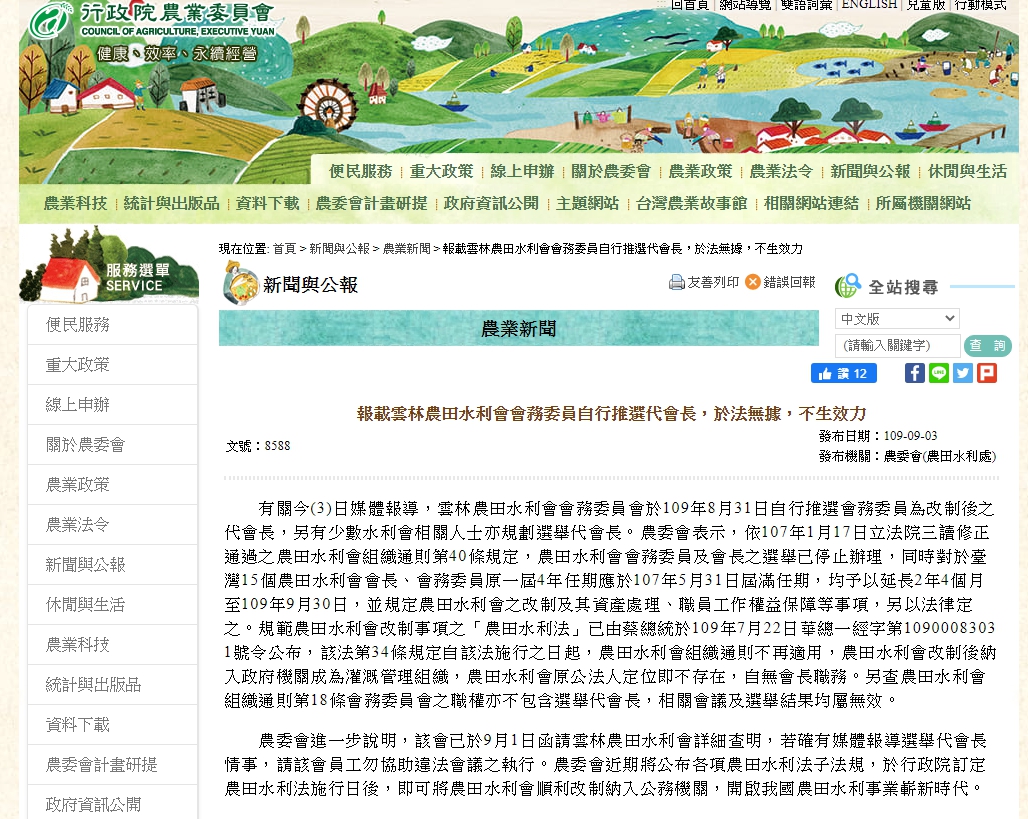The height and width of the screenshot is (819, 1028).
Task: Switch to ENGLISH version
Action: (869, 5)
